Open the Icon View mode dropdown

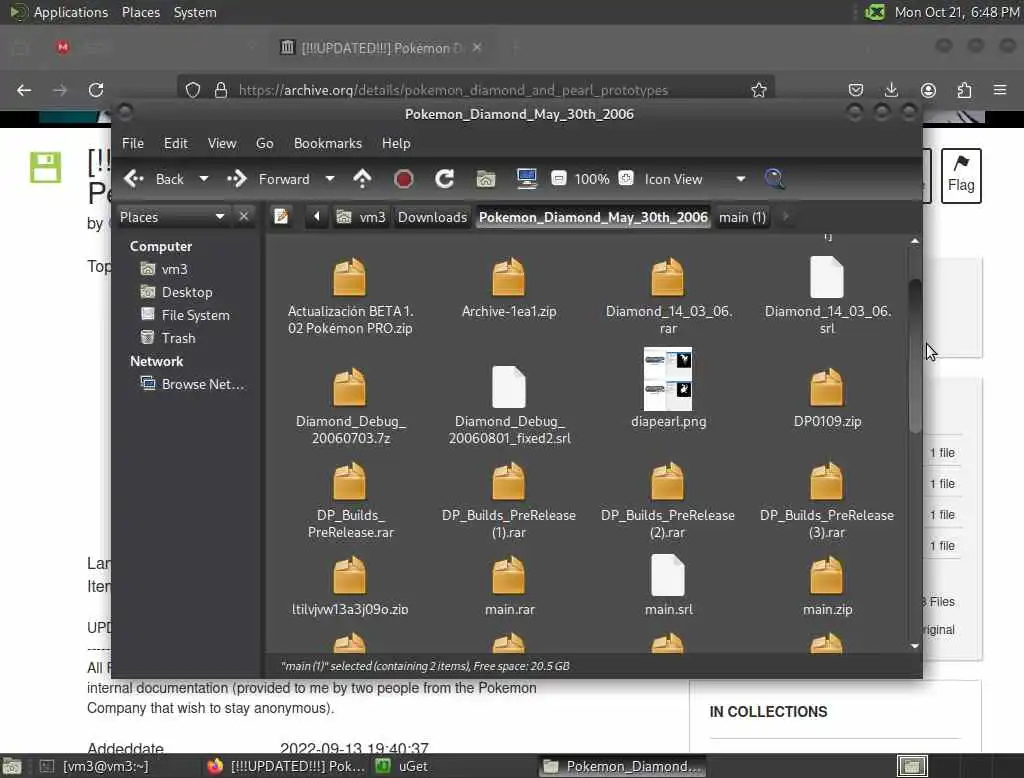695,179
